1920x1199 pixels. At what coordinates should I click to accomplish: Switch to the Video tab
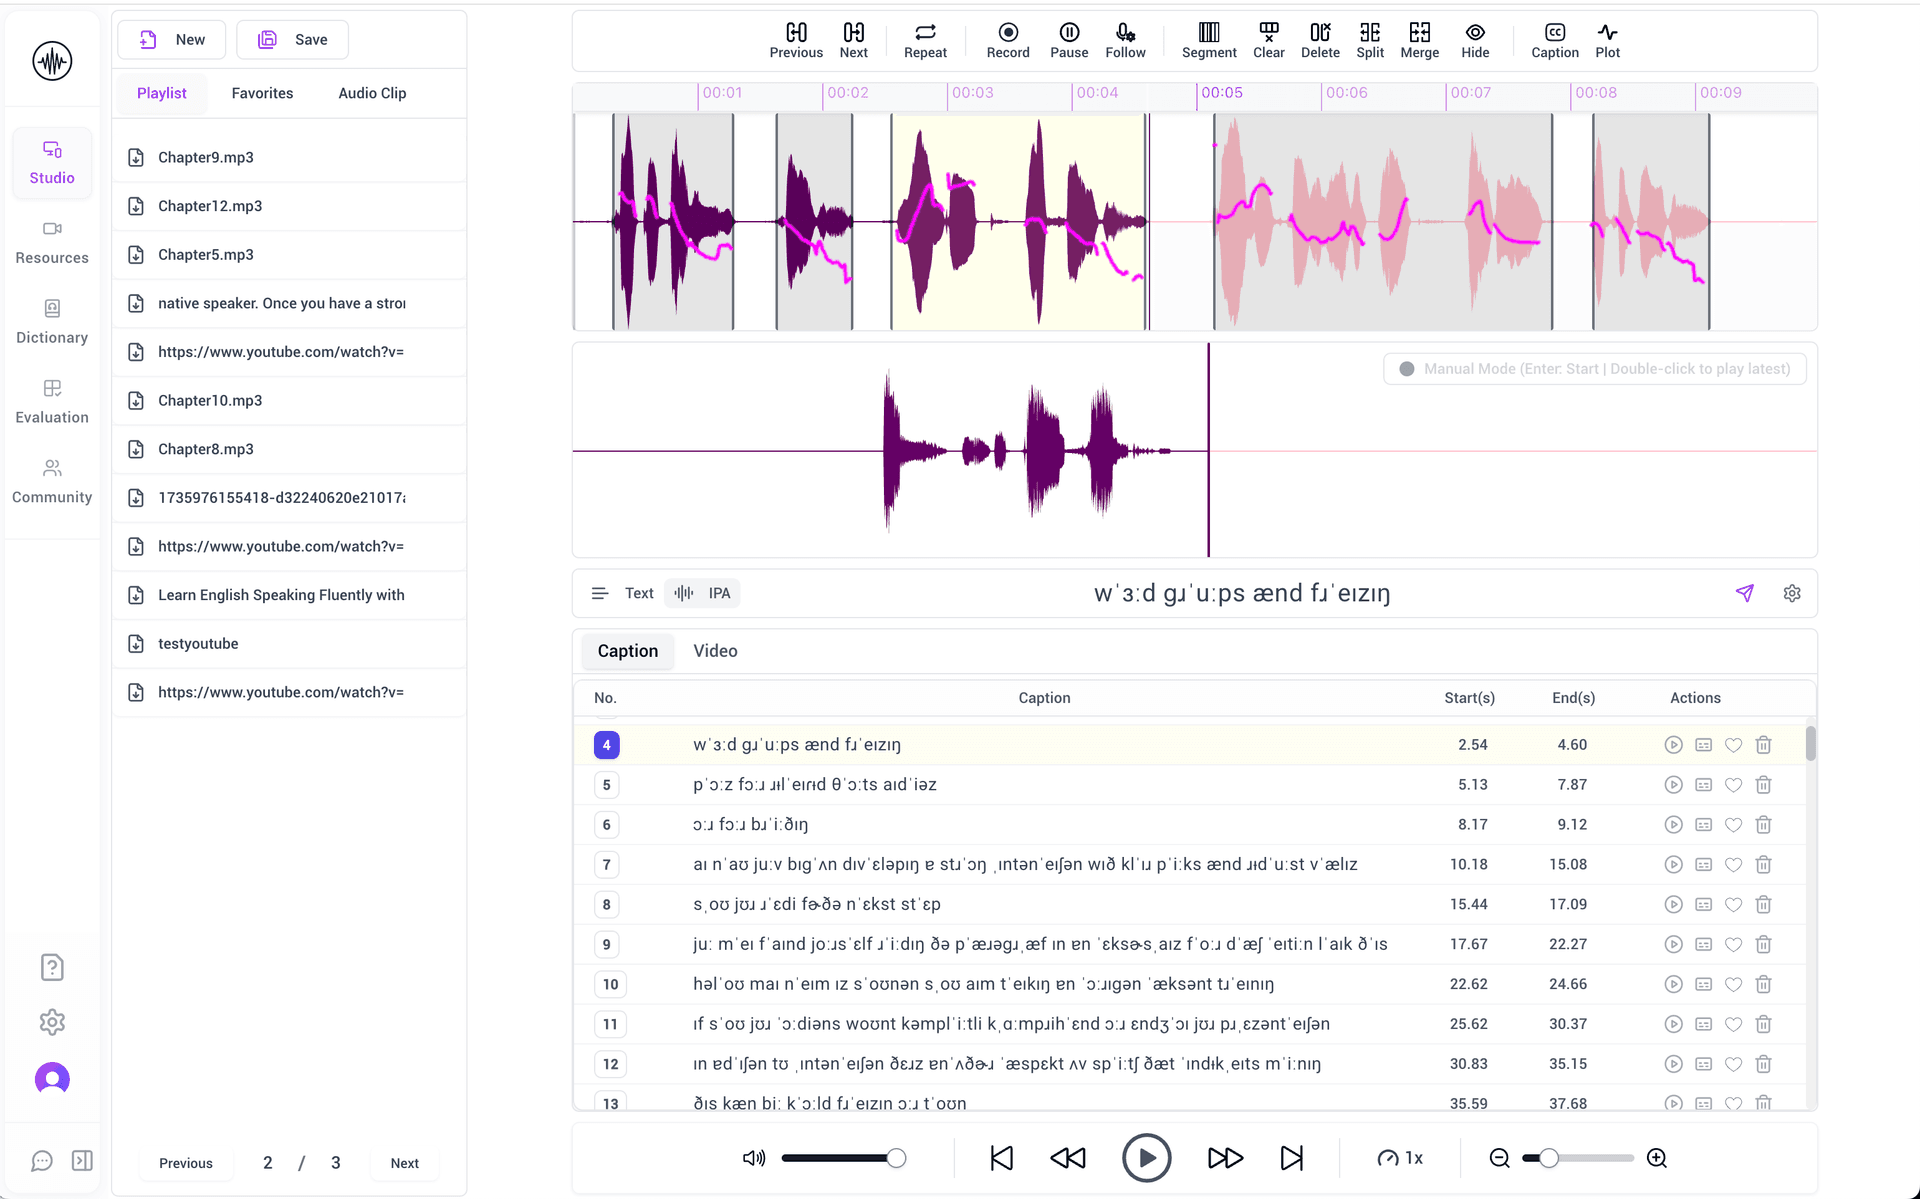click(x=715, y=650)
